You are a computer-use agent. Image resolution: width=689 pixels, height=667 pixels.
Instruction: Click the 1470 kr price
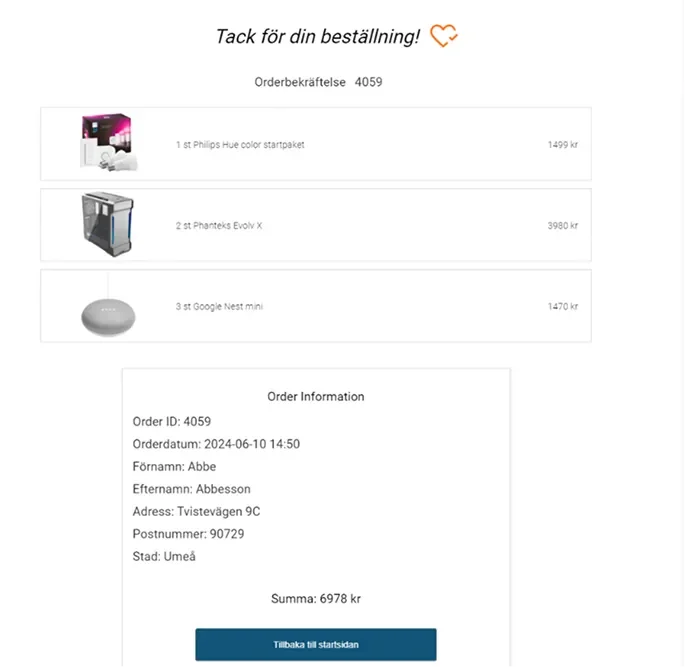tap(562, 307)
